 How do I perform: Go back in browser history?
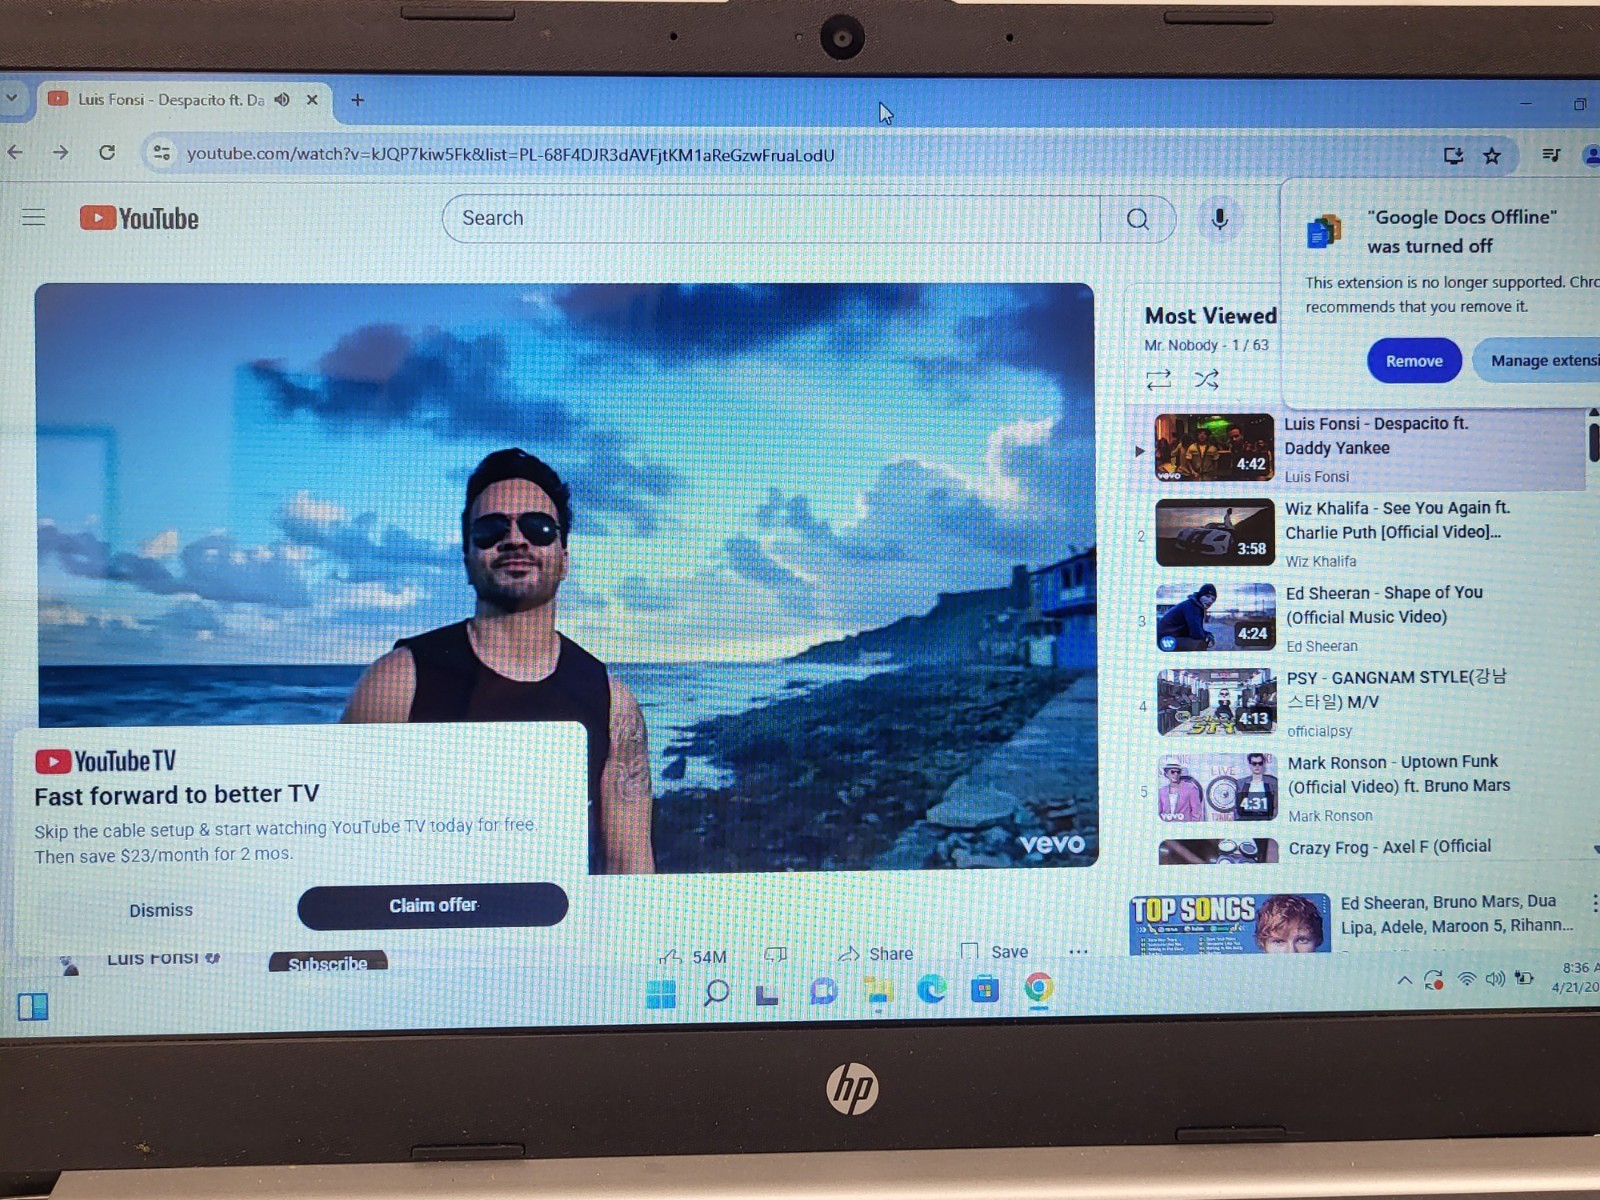[15, 152]
